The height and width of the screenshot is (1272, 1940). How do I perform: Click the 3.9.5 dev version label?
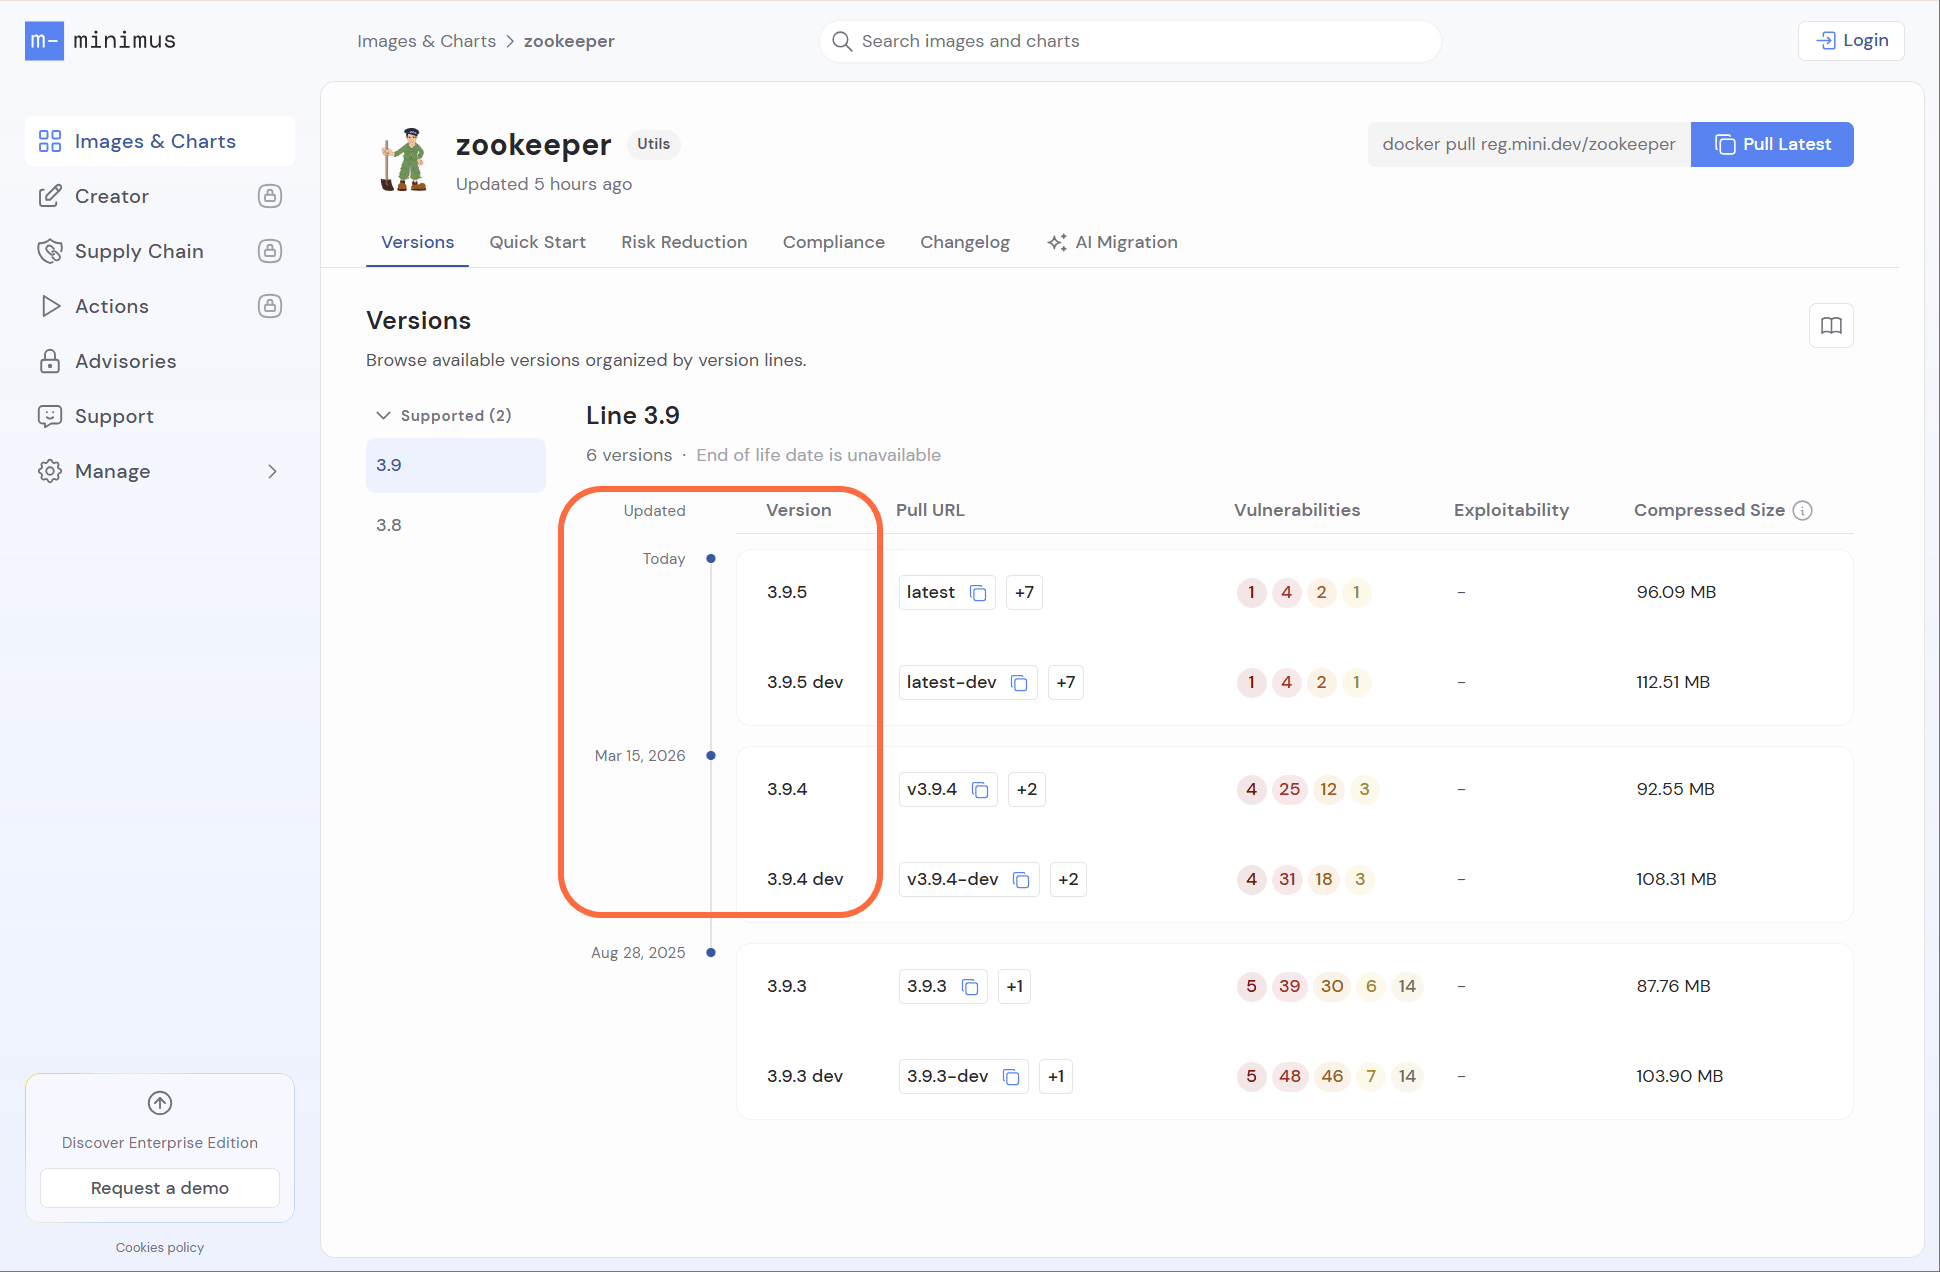[805, 683]
